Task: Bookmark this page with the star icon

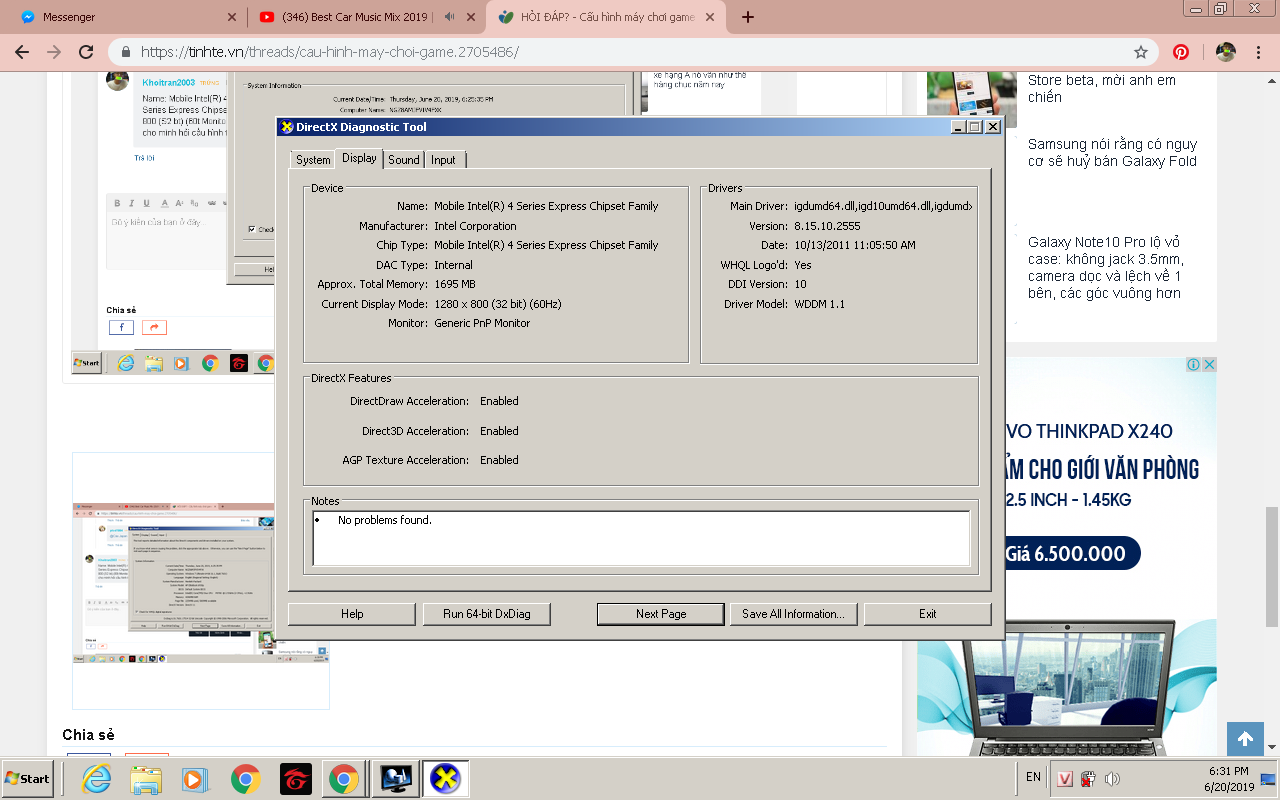Action: (x=1141, y=52)
